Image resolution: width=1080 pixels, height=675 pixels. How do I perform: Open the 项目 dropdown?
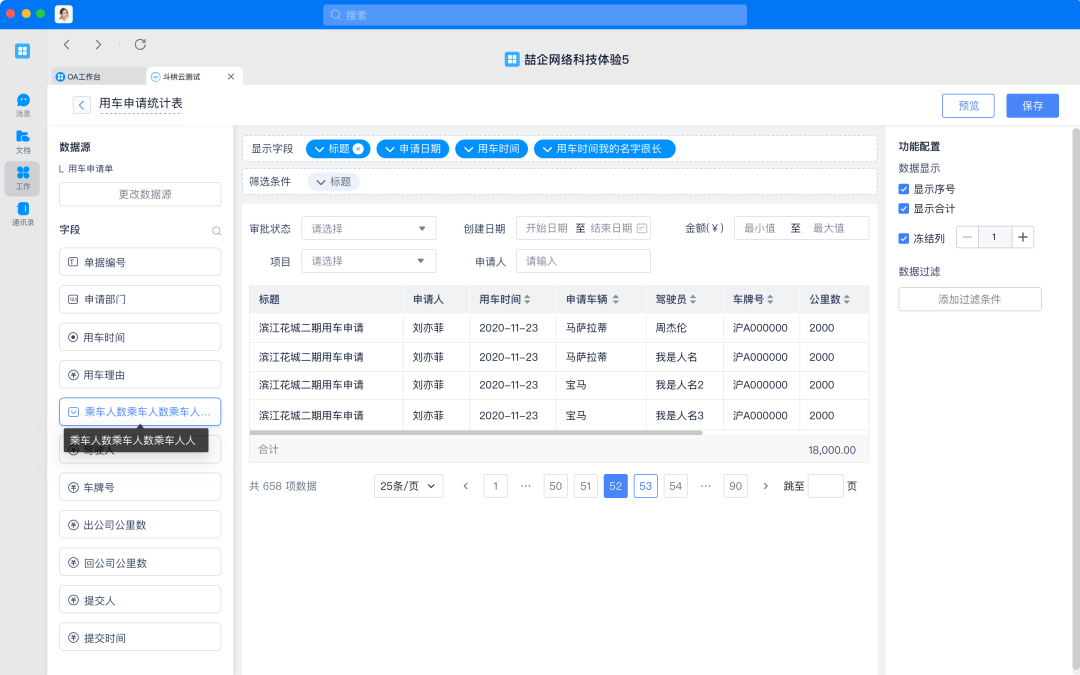[x=368, y=261]
